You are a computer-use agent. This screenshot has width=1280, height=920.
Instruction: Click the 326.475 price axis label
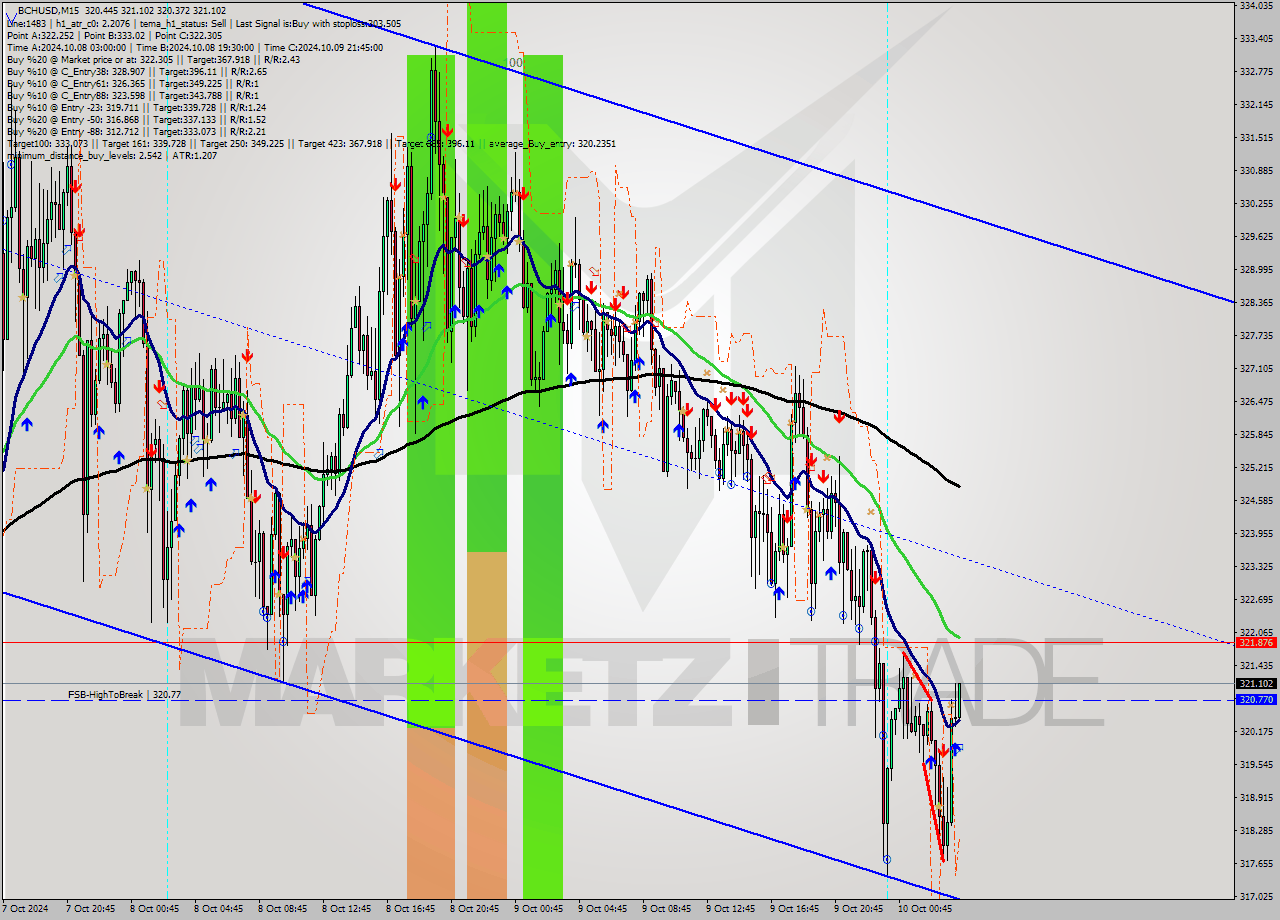click(x=1256, y=402)
